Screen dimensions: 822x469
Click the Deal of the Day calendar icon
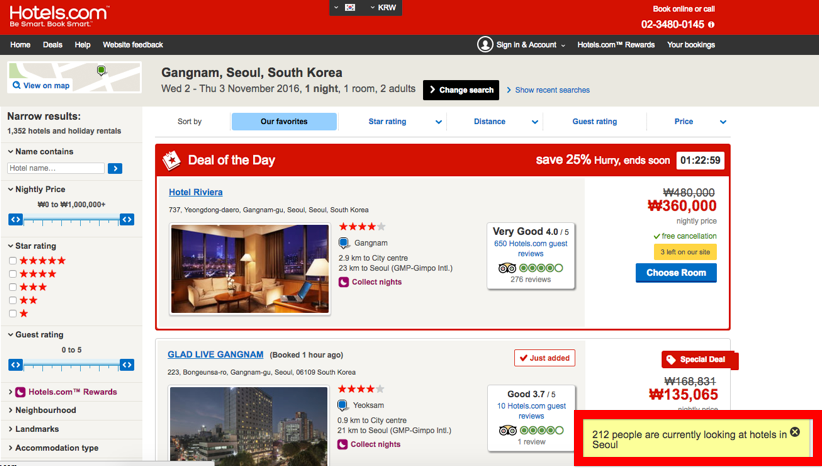tap(171, 160)
